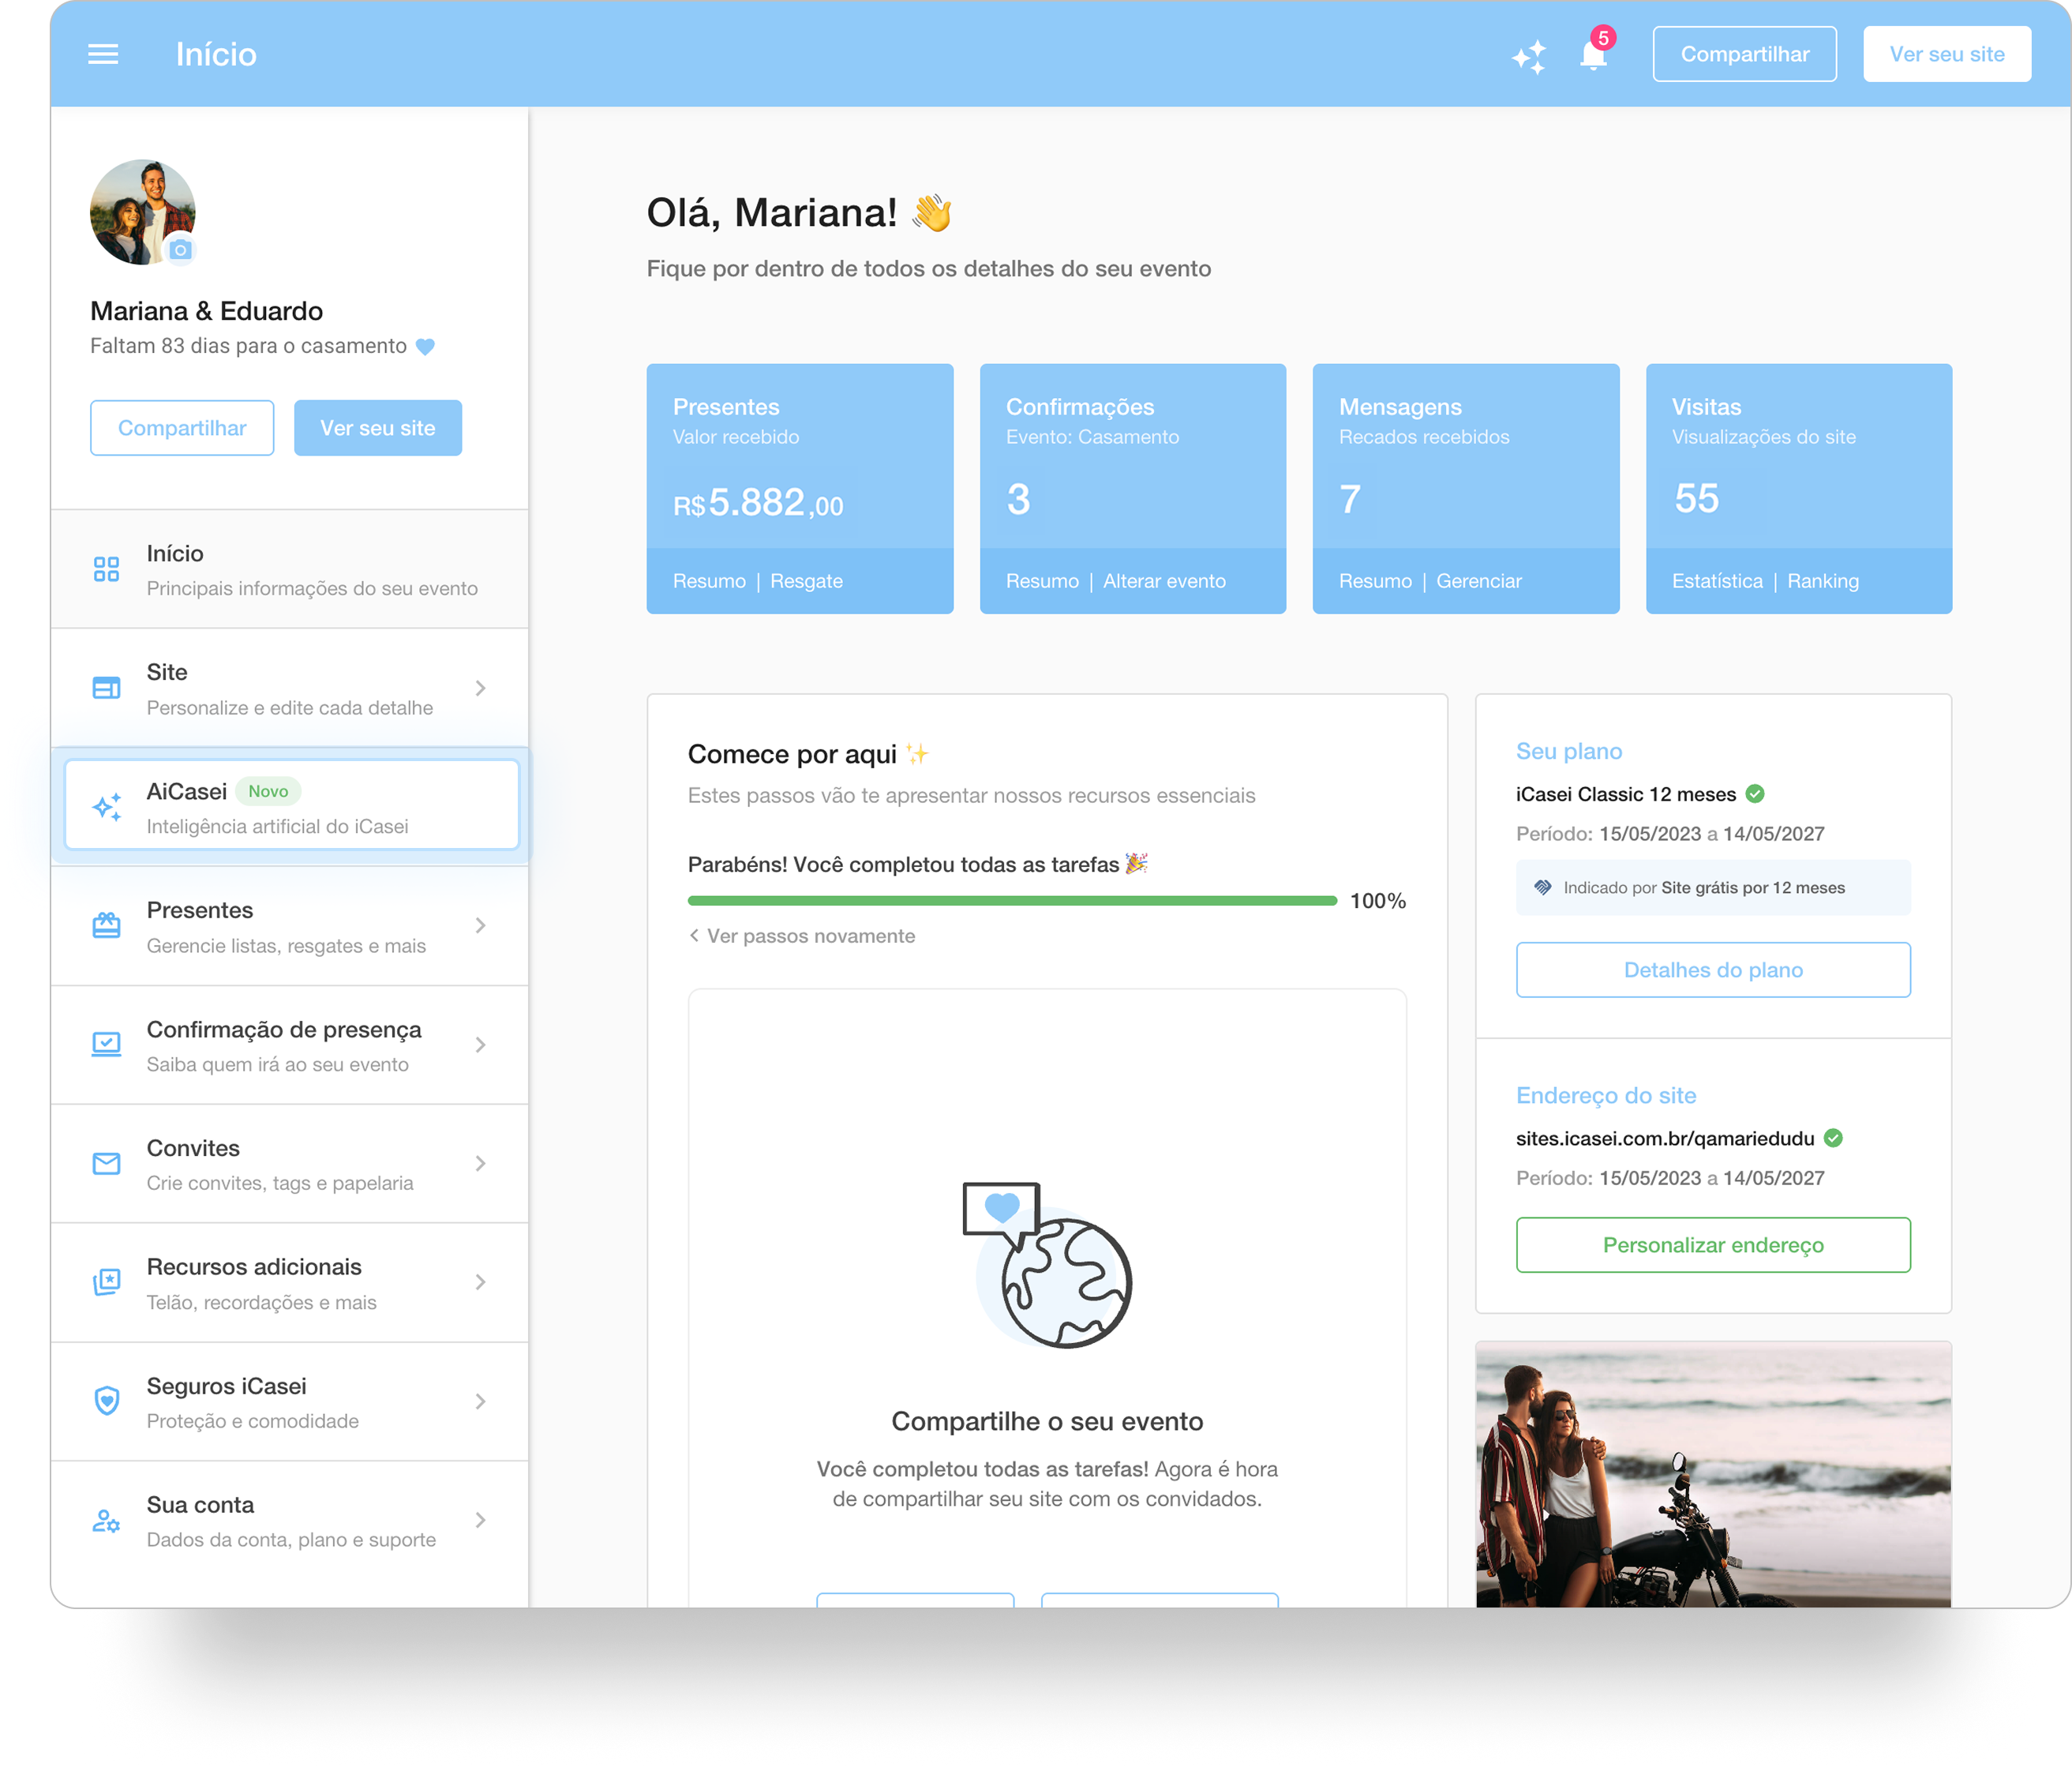This screenshot has width=2072, height=1767.
Task: Expand the Presentes sidebar chevron
Action: (x=481, y=925)
